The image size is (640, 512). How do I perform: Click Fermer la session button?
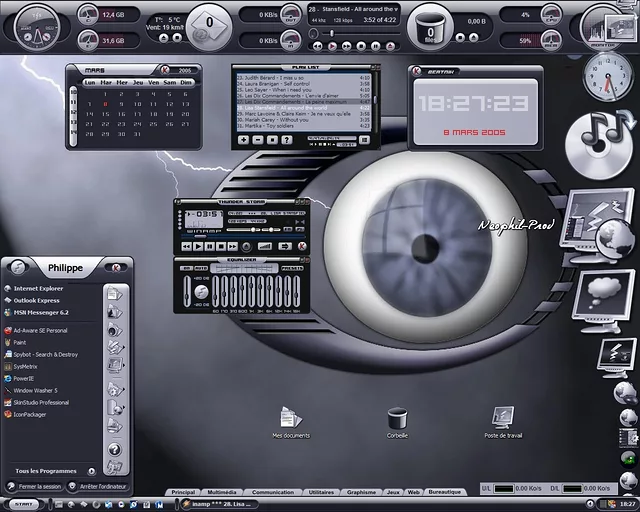pyautogui.click(x=36, y=486)
